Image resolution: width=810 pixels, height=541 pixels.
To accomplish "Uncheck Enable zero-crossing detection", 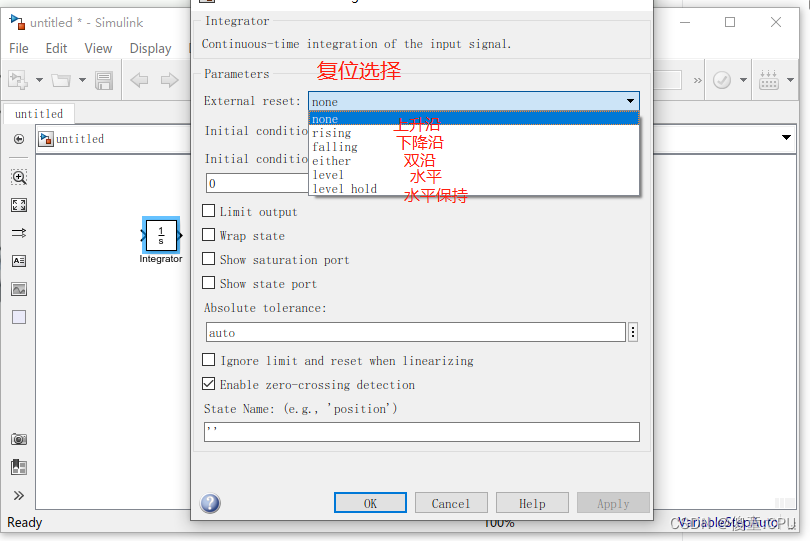I will (209, 383).
